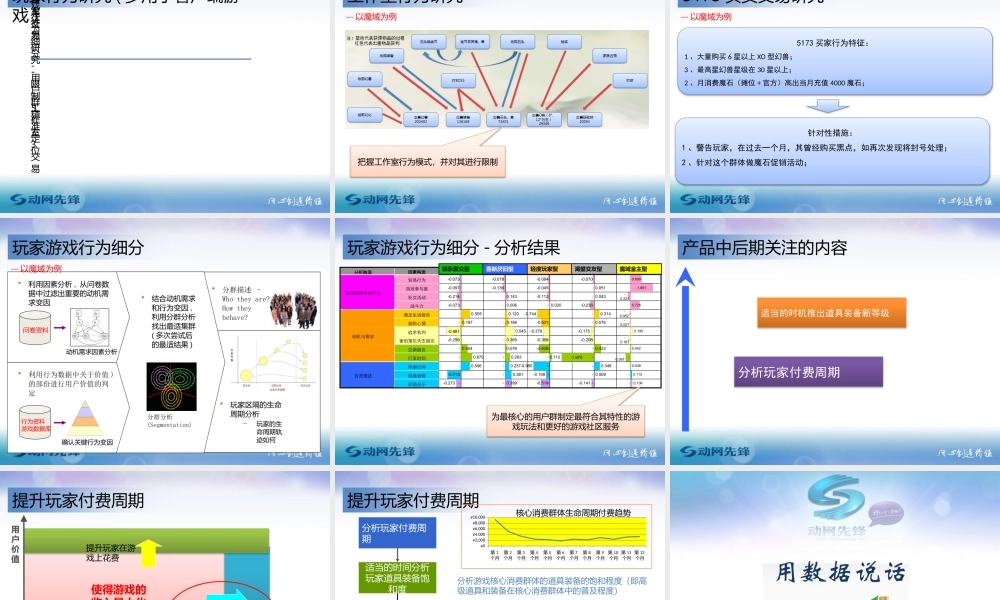1000x600 pixels.
Task: Click 以魔域为例 subtitle on 玩家游戏行为细分 slide
Action: [x=36, y=268]
